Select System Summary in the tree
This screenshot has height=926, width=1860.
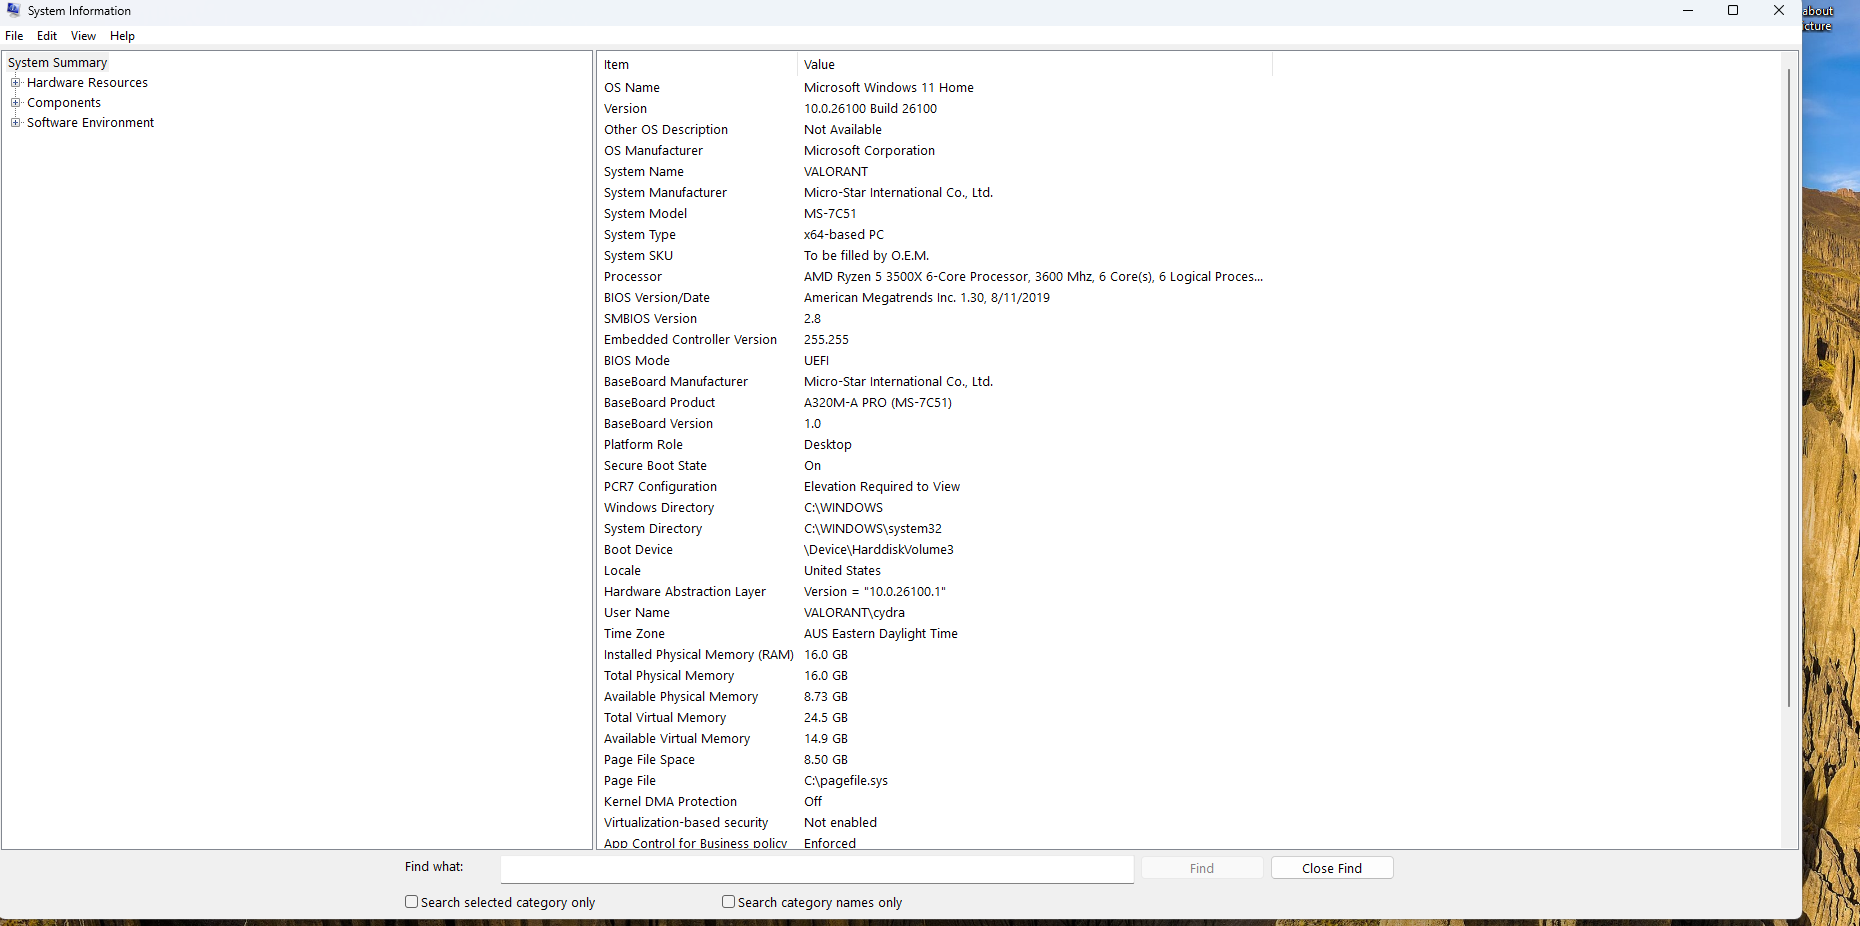tap(57, 63)
